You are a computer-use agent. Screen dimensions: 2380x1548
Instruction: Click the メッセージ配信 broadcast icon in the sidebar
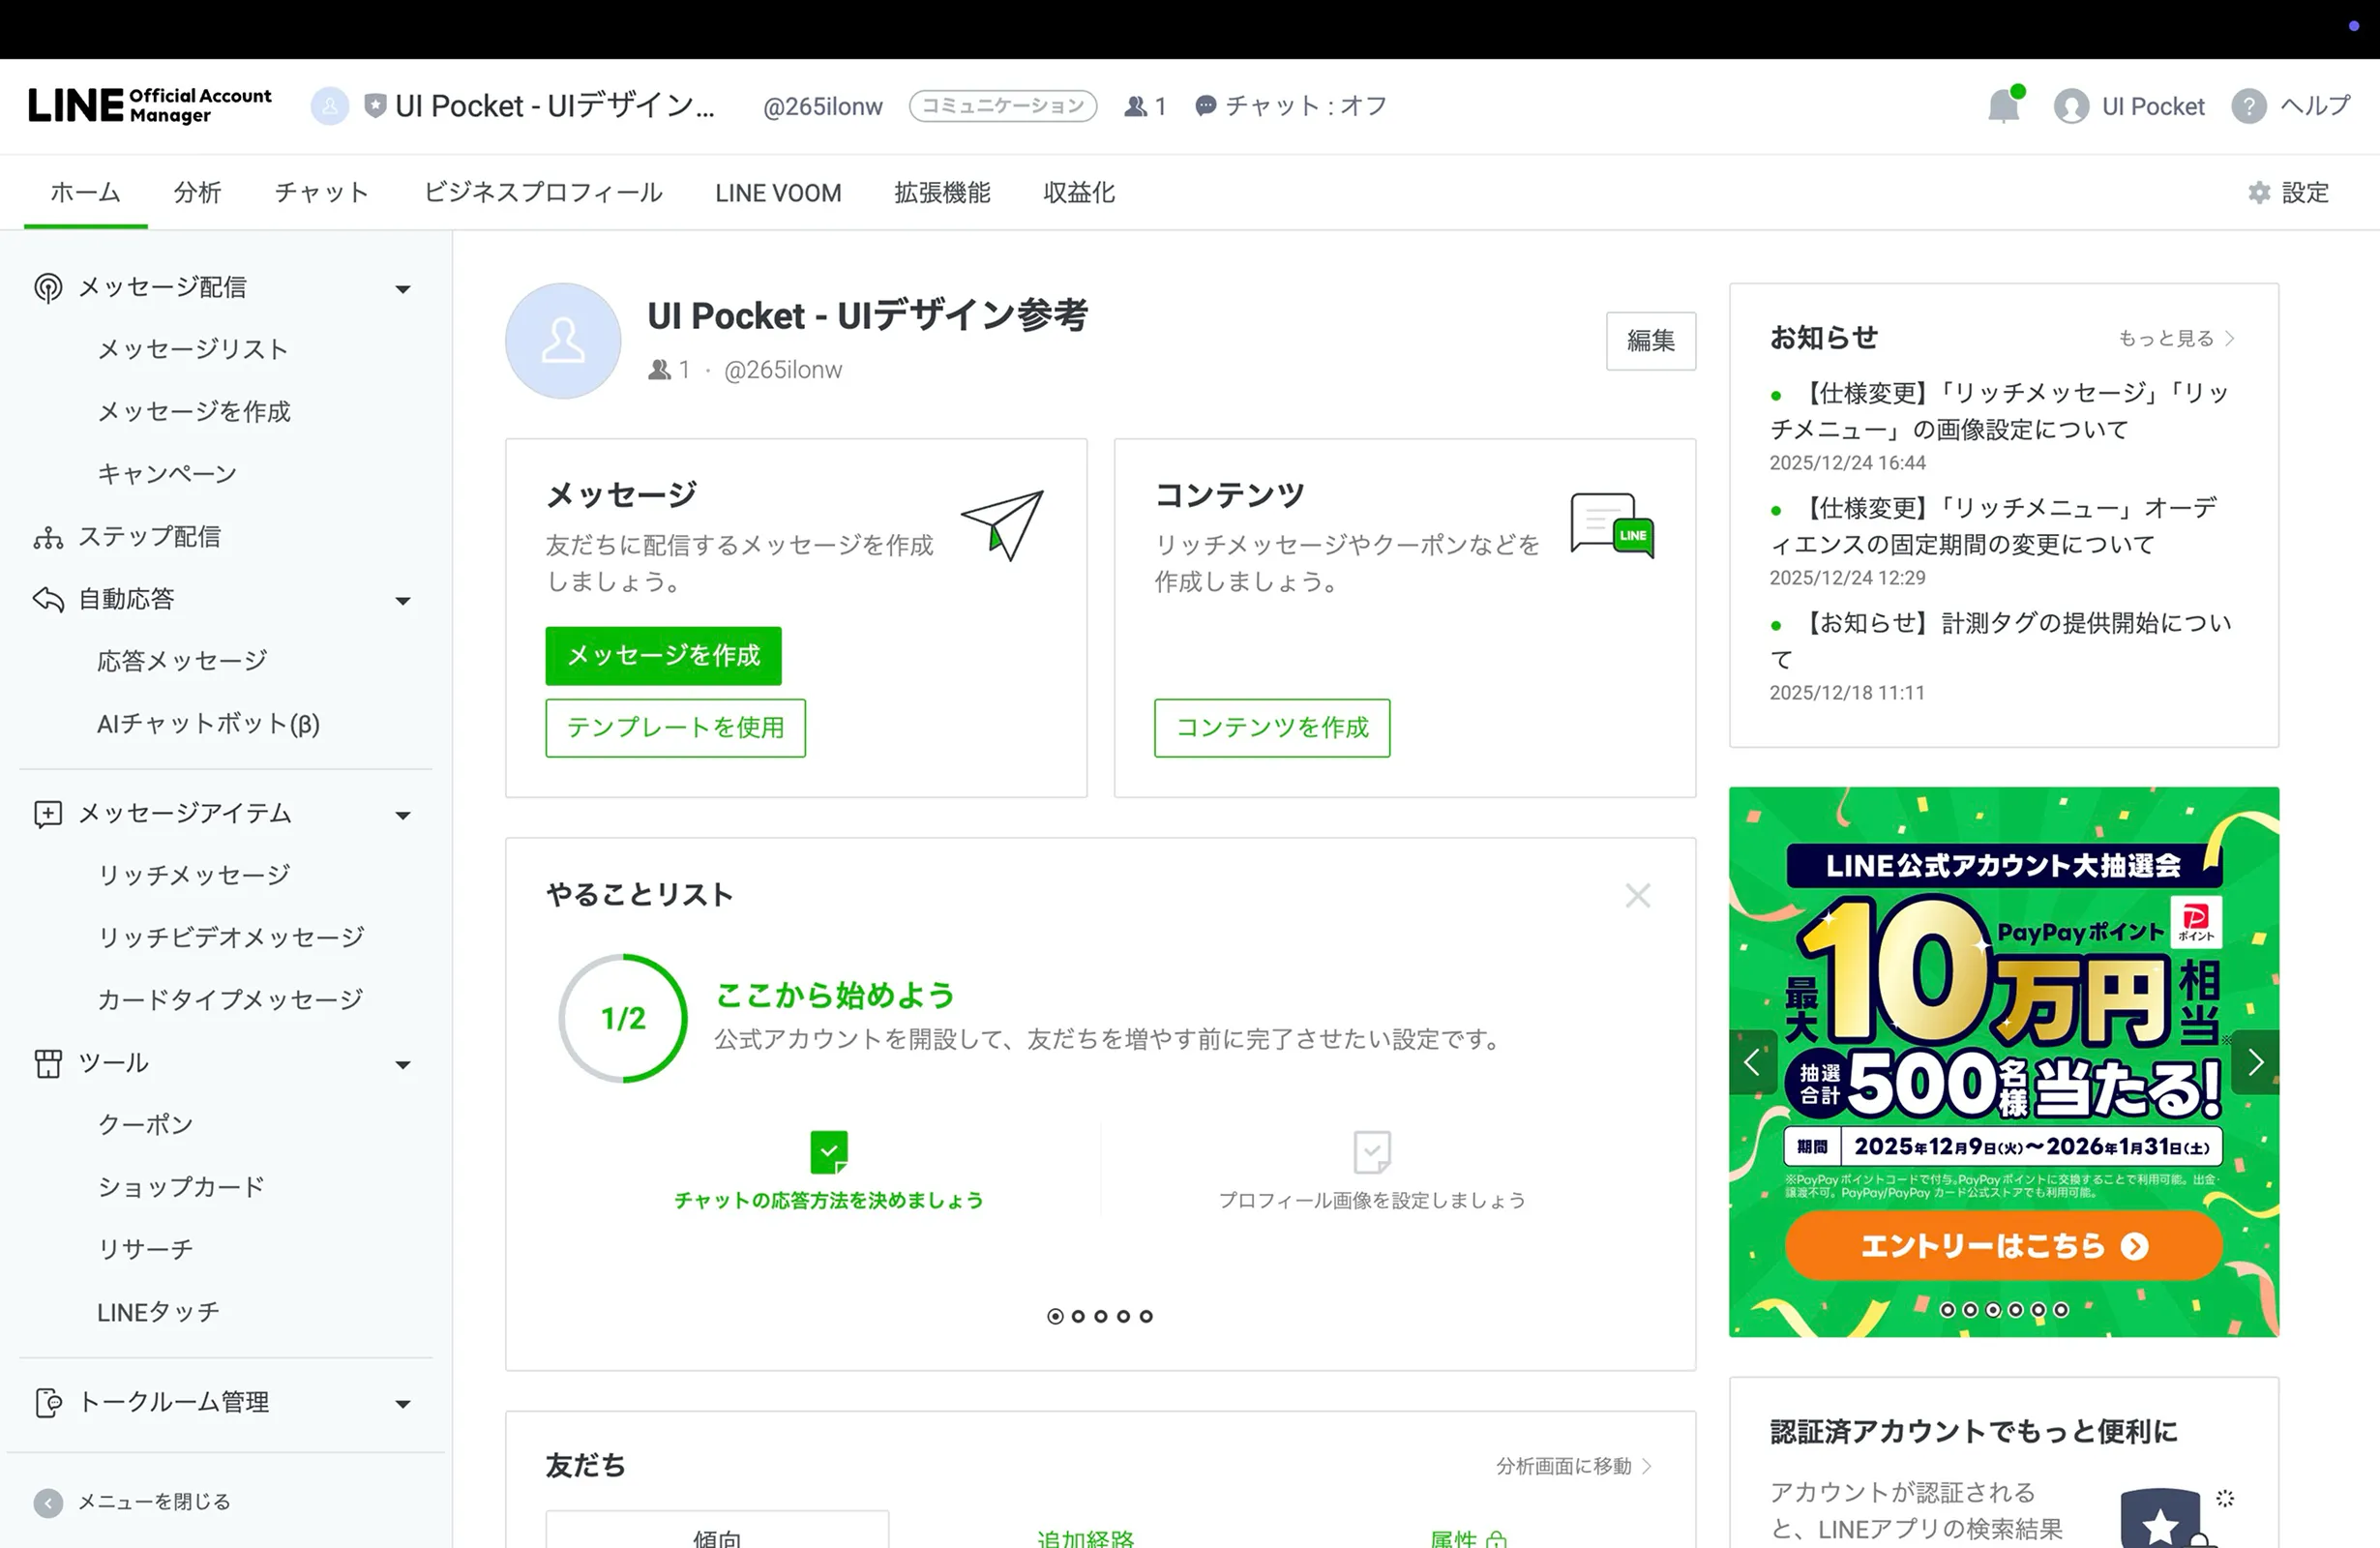tap(47, 287)
